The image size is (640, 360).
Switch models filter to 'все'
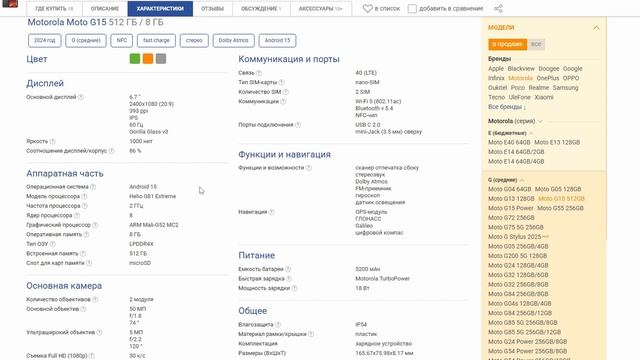[x=536, y=44]
